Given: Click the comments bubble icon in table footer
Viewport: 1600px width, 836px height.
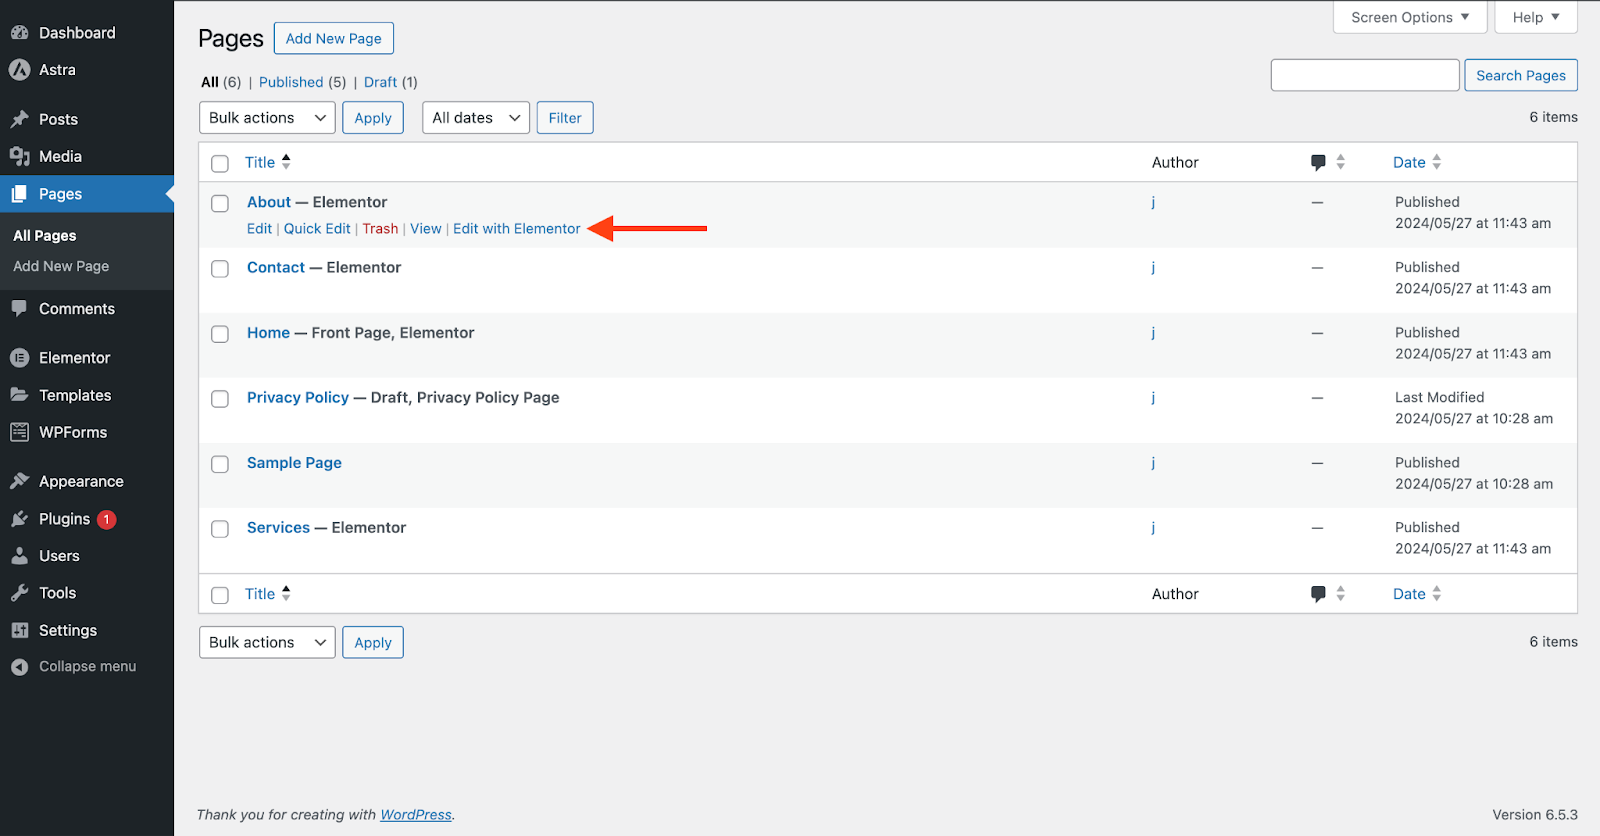Looking at the screenshot, I should click(1318, 594).
